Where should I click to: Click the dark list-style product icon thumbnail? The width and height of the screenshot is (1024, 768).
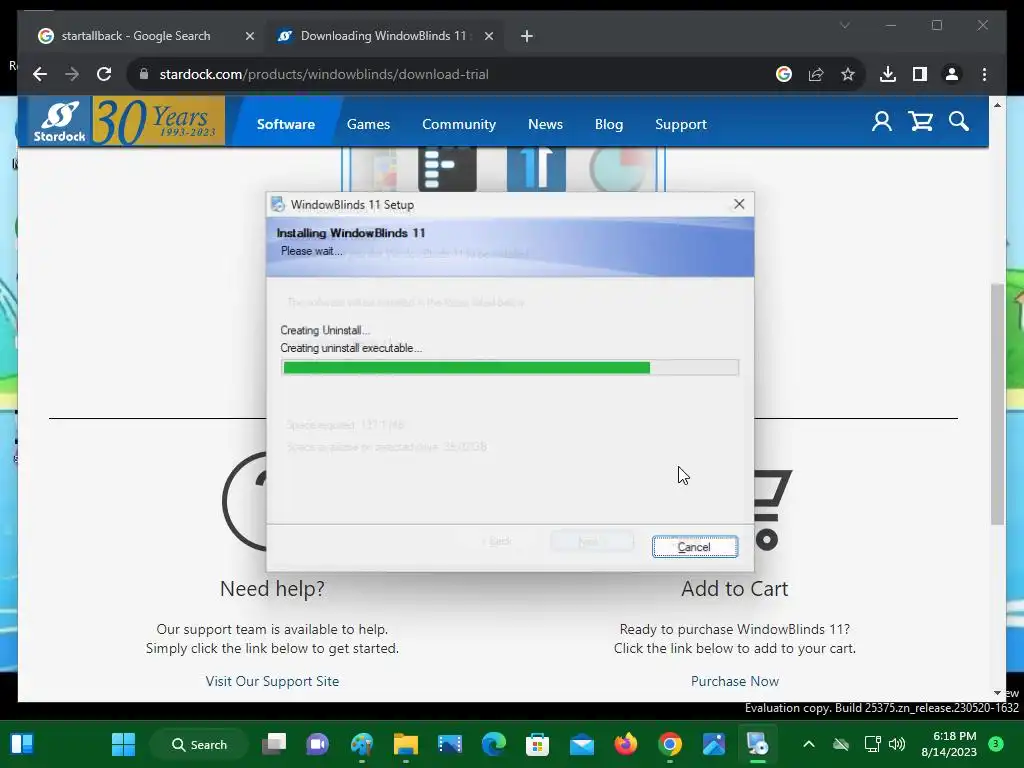447,169
